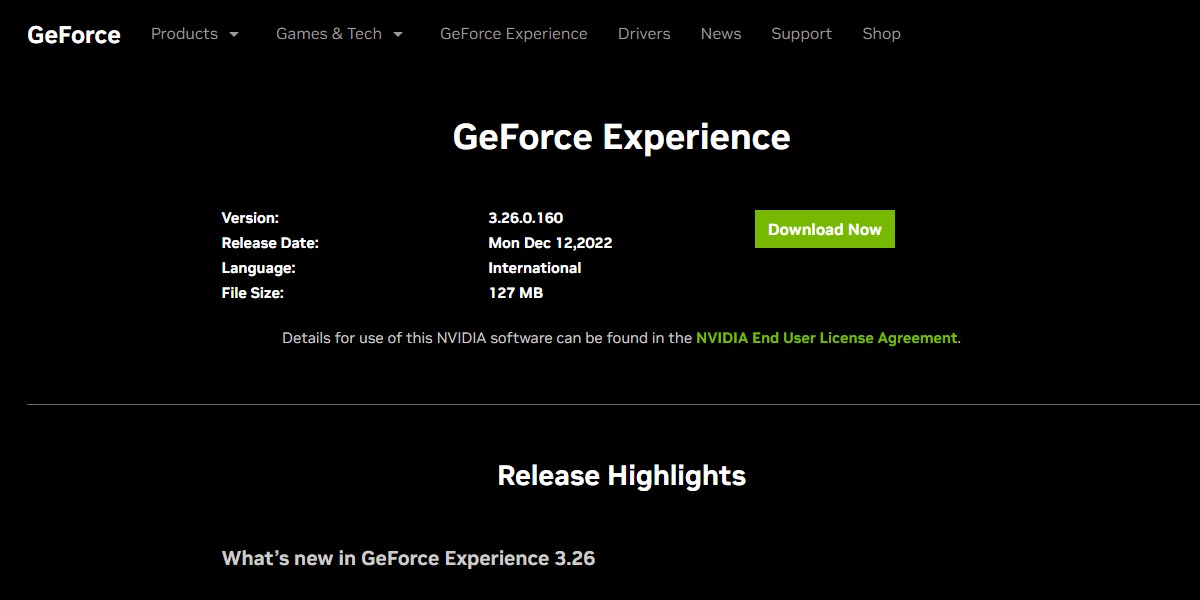Select GeForce Experience in the menu bar
Screen dimensions: 1200x600
[513, 33]
